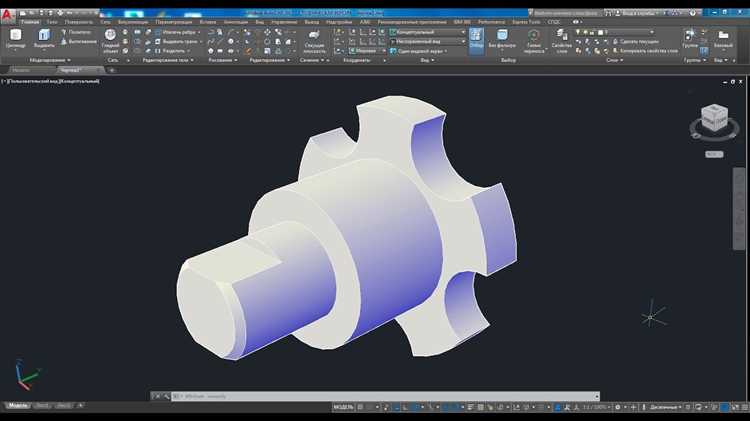Click the navigation bar on right edge
Image resolution: width=750 pixels, height=421 pixels.
click(739, 208)
